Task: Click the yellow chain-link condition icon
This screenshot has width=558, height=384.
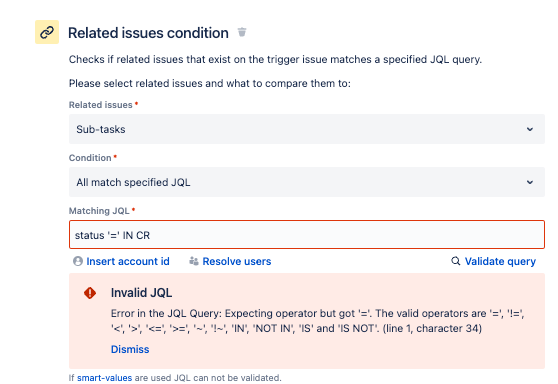Action: click(x=47, y=32)
